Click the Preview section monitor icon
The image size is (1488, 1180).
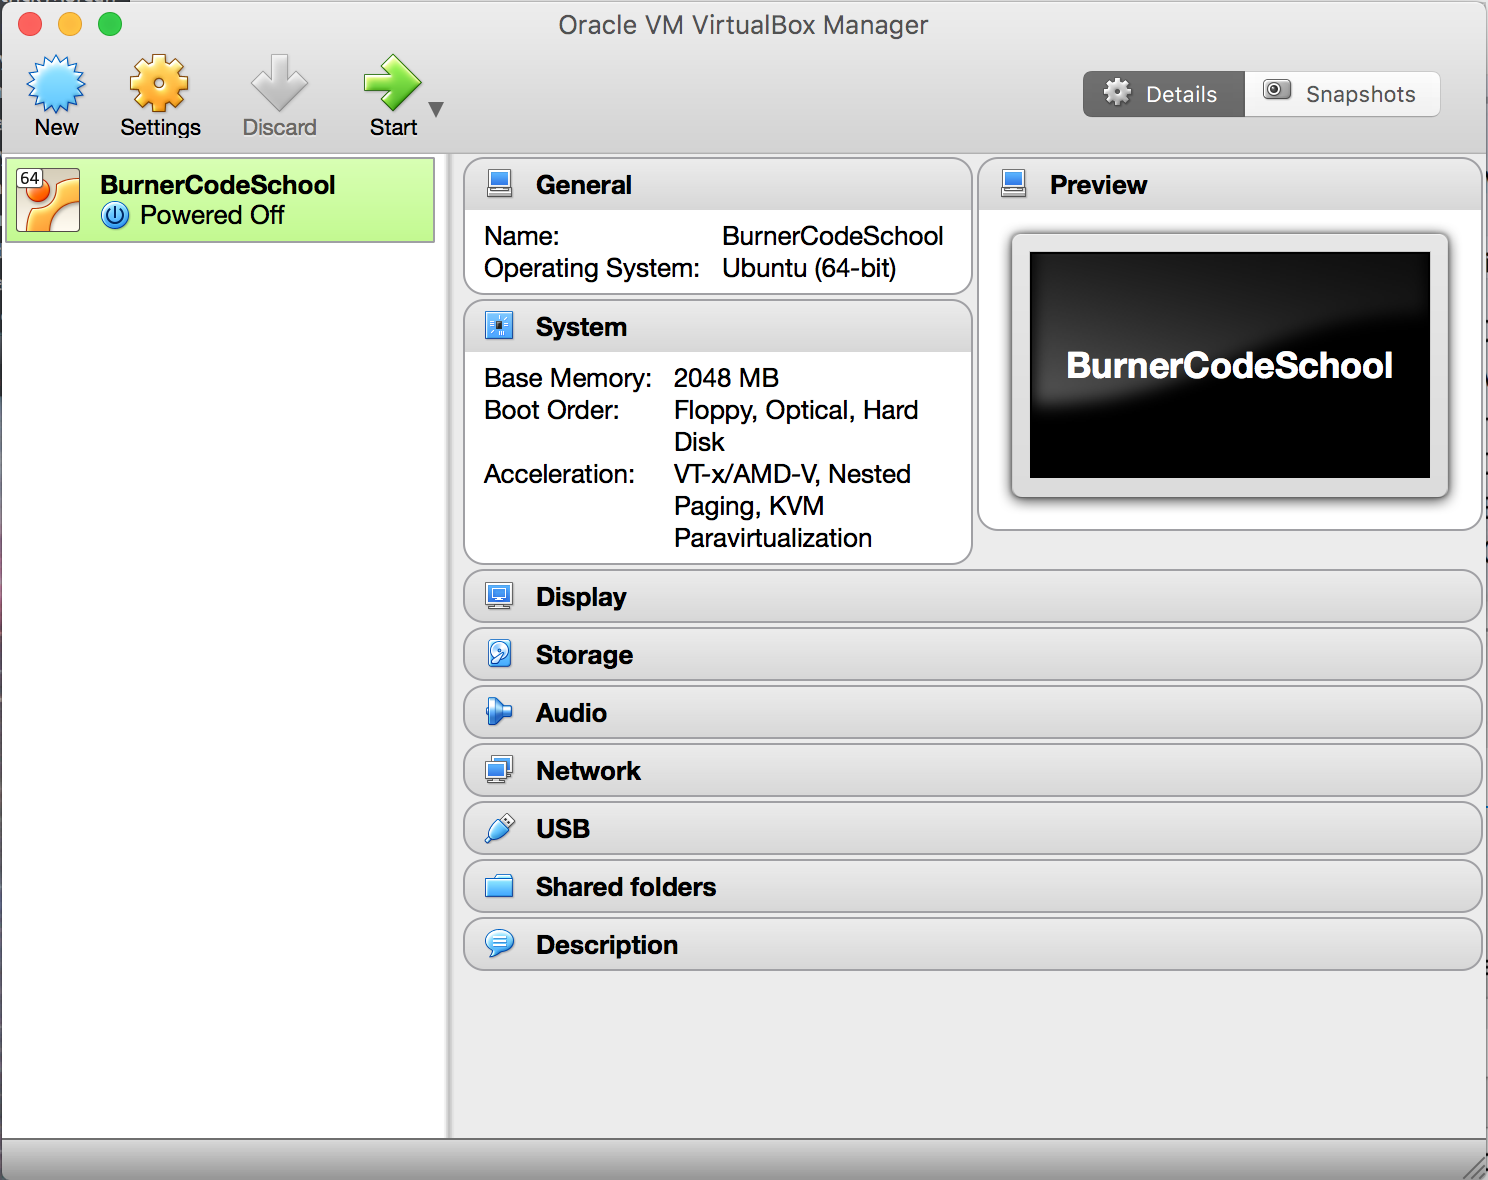1013,184
